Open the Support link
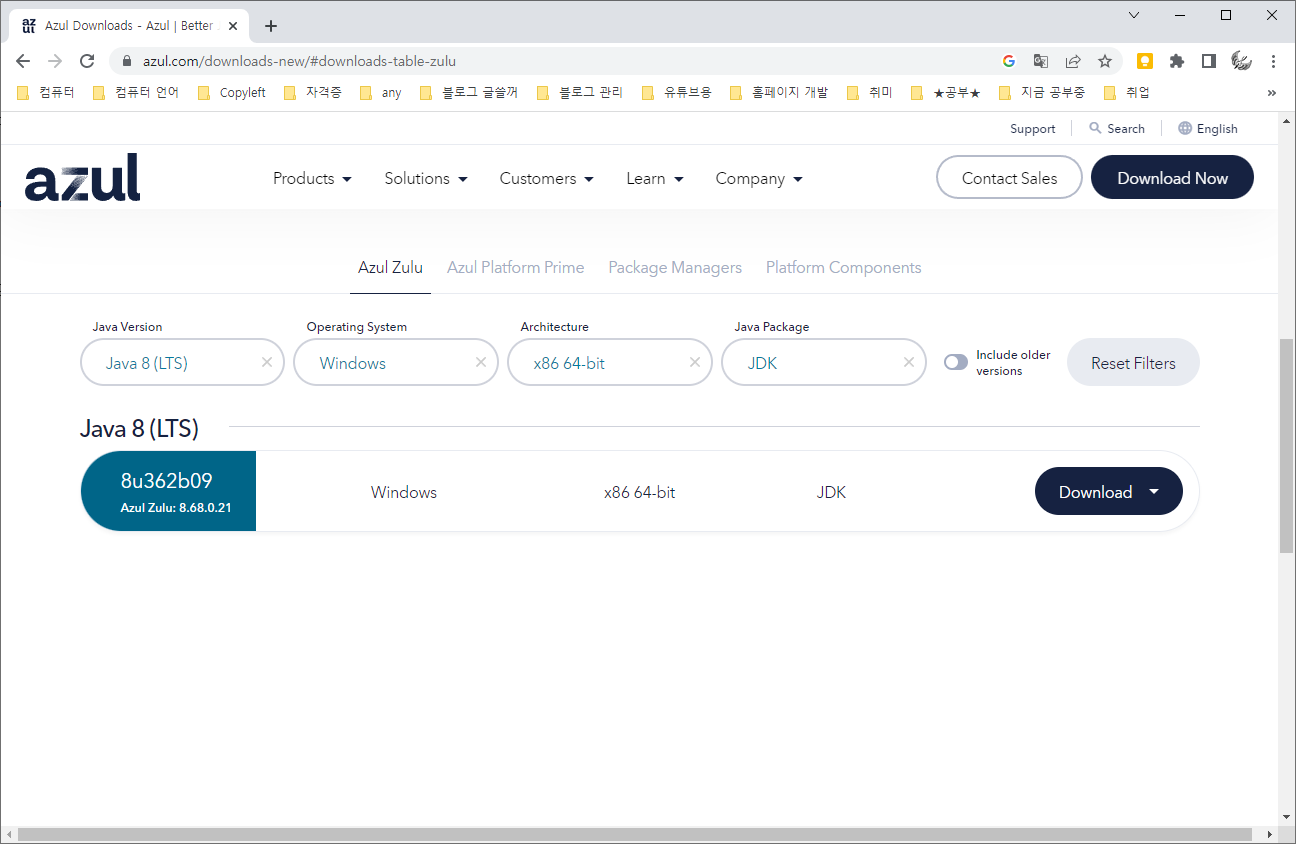 click(1032, 129)
